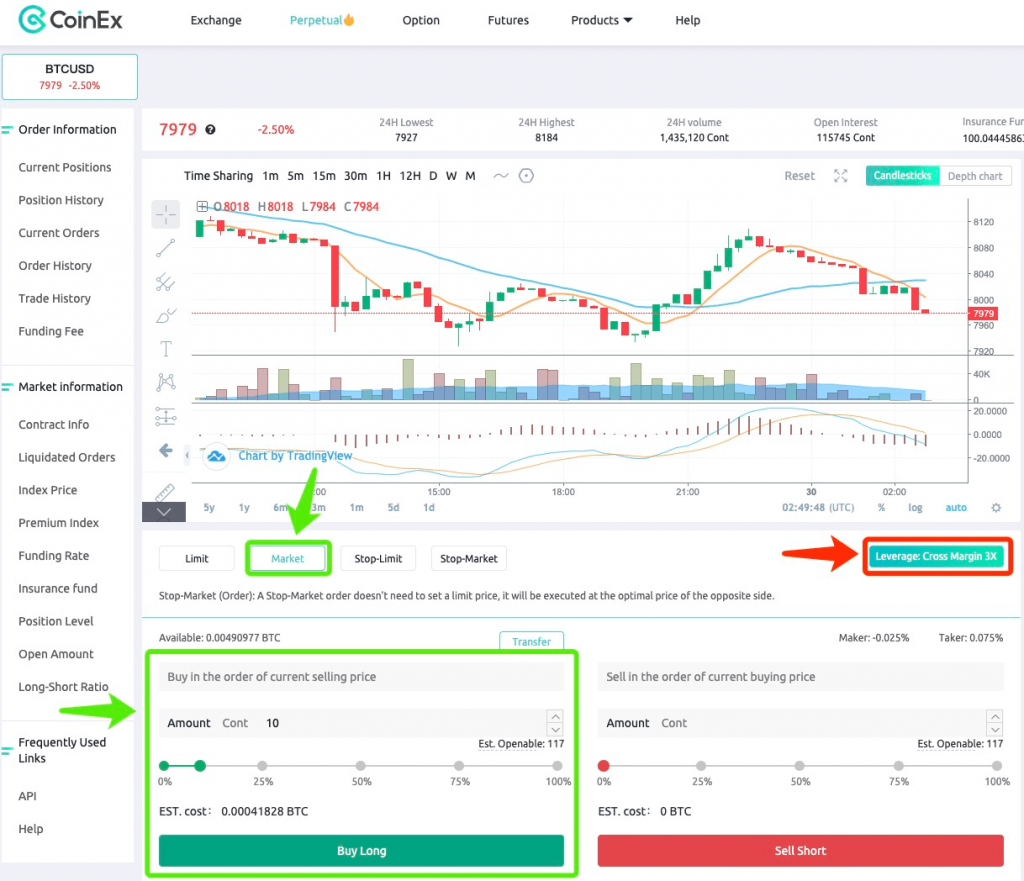Decrease the sell amount with down arrow
Viewport: 1024px width, 881px height.
[995, 729]
